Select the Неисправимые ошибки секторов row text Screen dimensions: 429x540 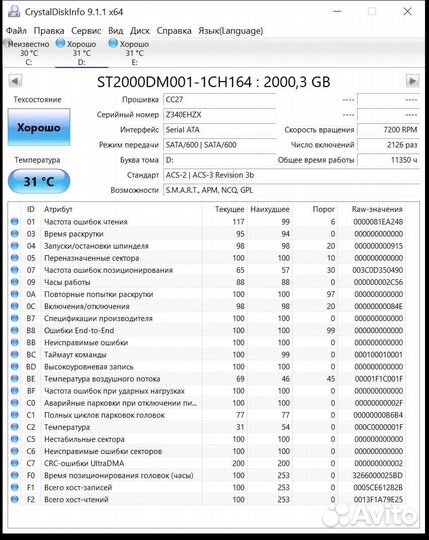(x=103, y=451)
